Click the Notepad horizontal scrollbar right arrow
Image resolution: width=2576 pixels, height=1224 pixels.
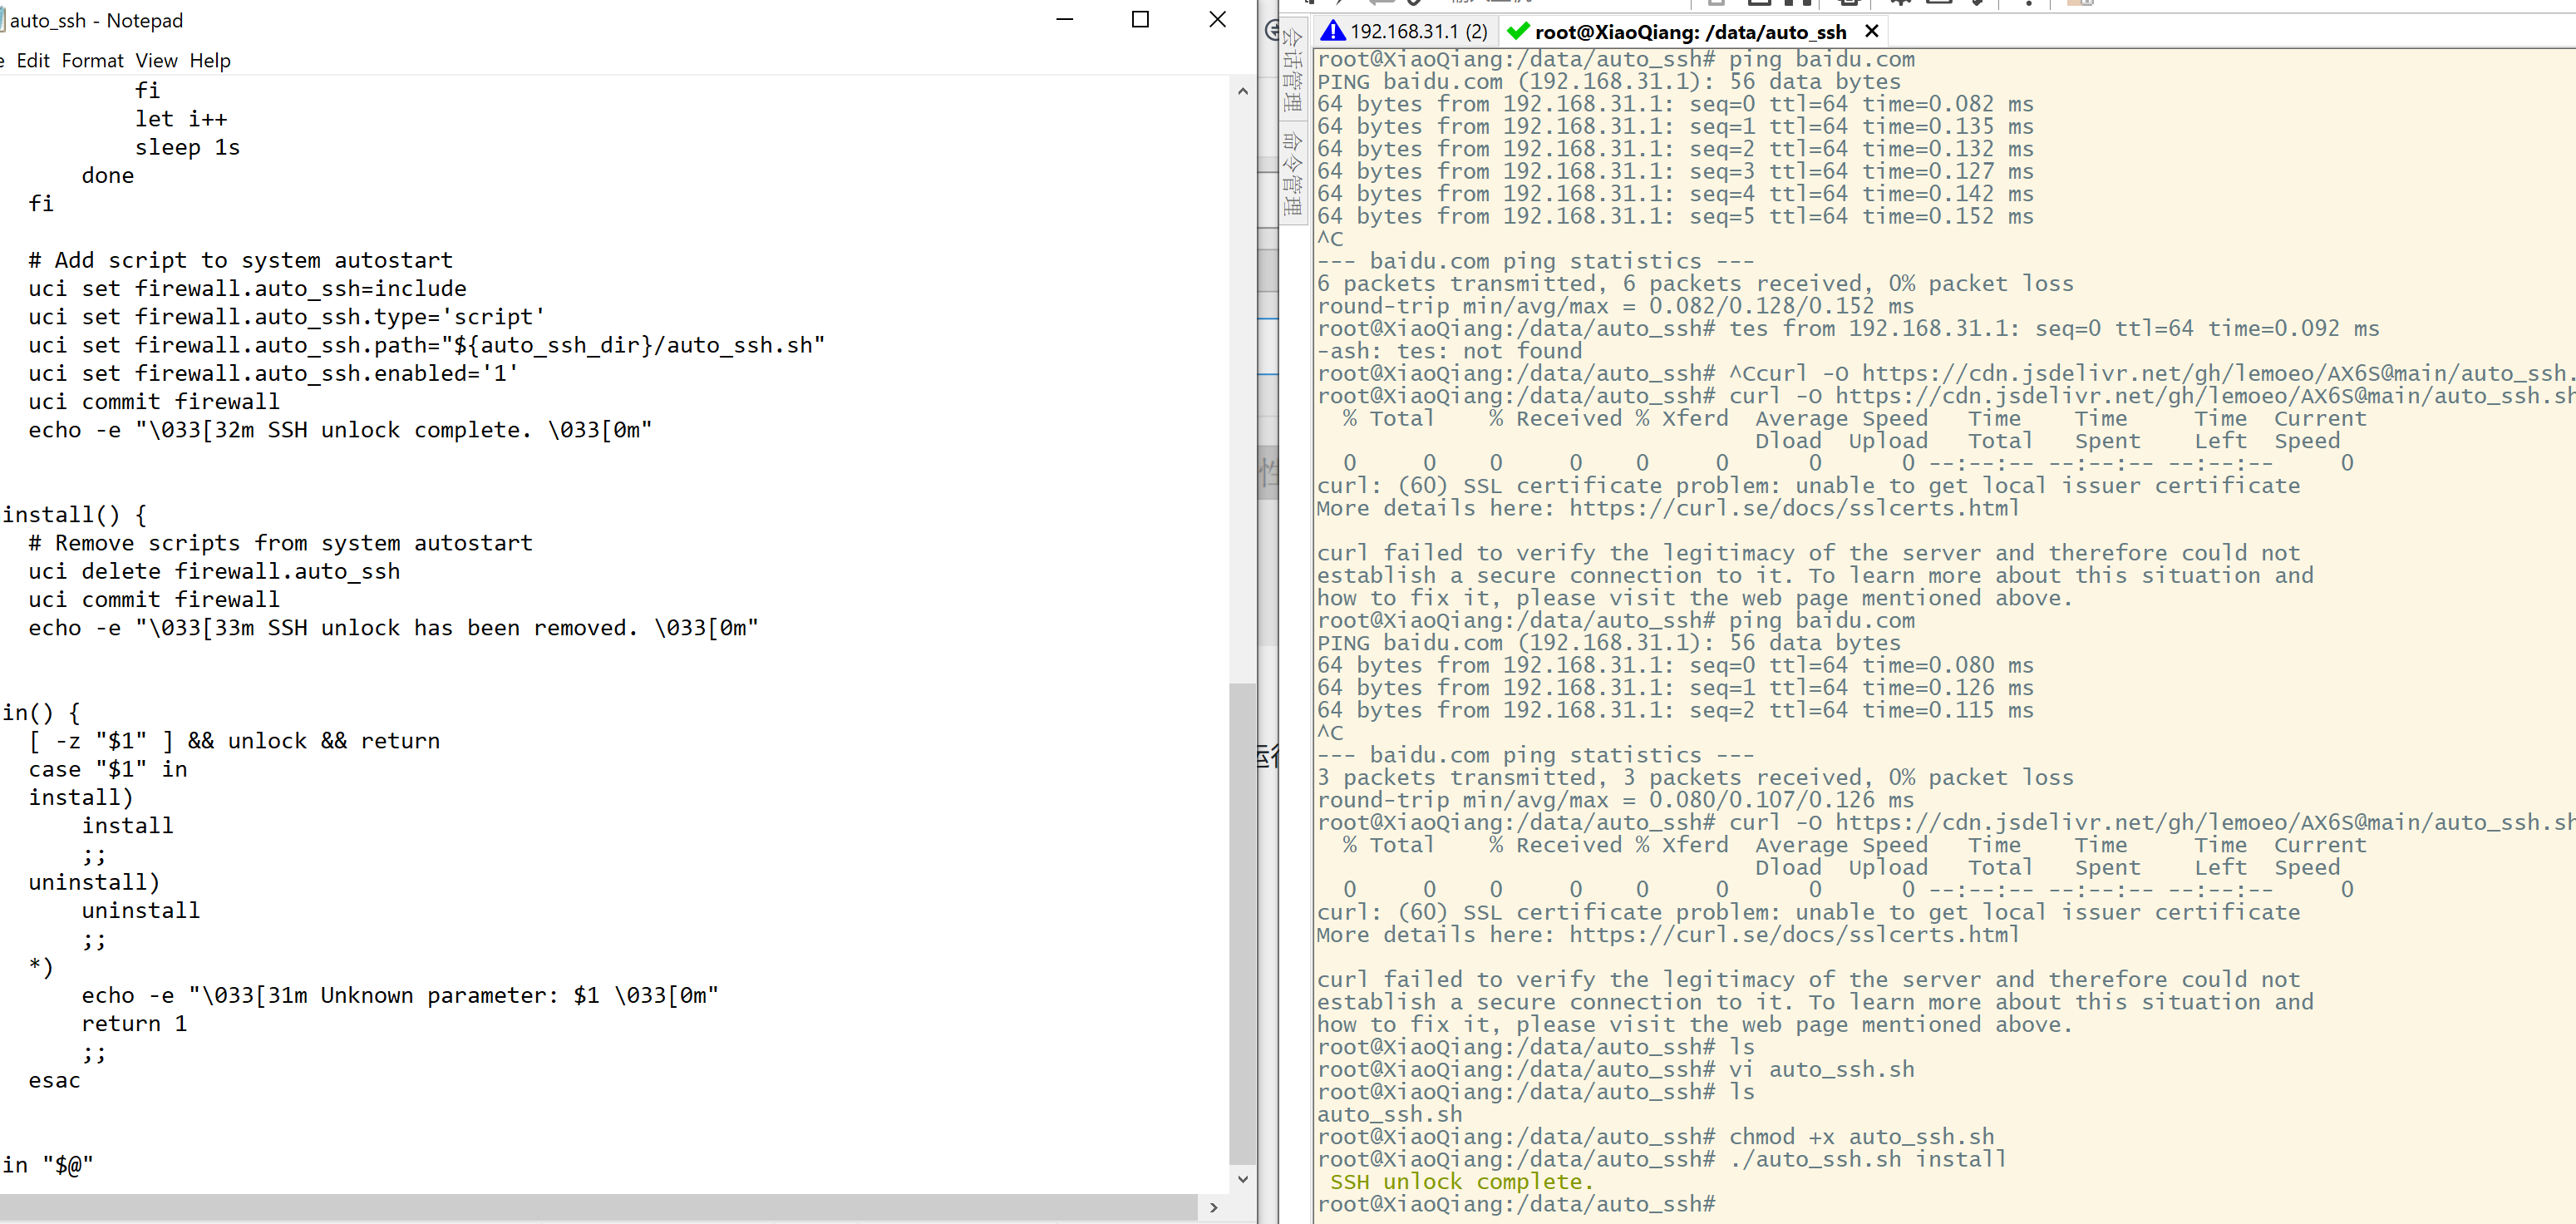pyautogui.click(x=1213, y=1207)
